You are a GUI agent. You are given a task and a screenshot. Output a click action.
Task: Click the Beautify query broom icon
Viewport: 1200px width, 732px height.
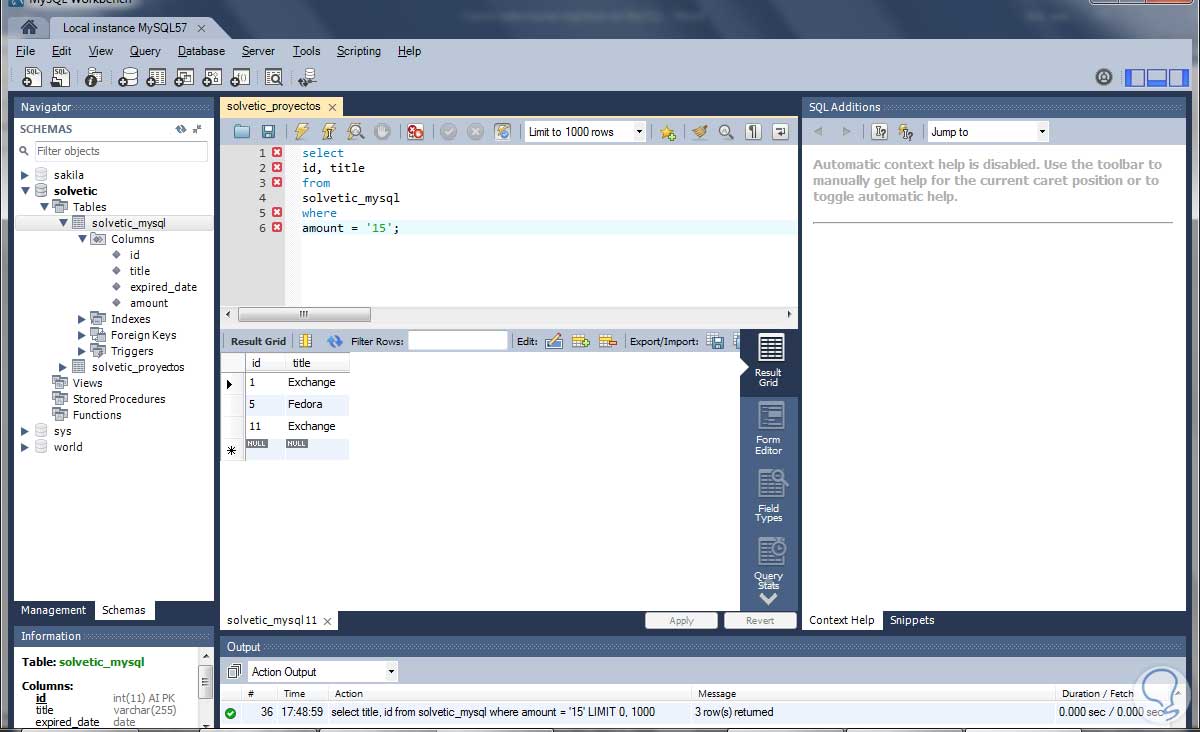pyautogui.click(x=699, y=132)
